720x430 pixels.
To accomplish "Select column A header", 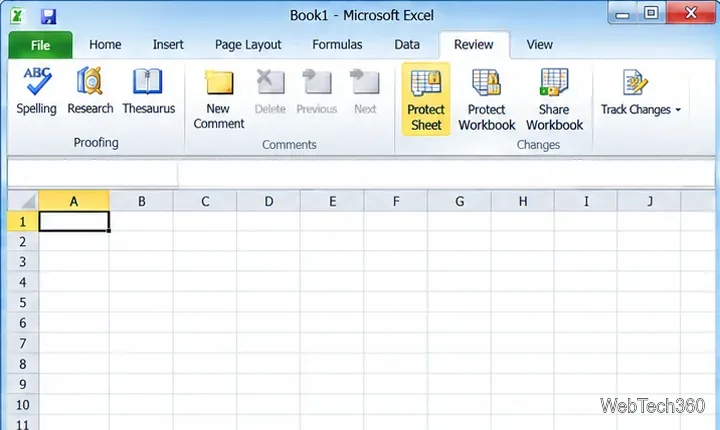I will [x=74, y=201].
